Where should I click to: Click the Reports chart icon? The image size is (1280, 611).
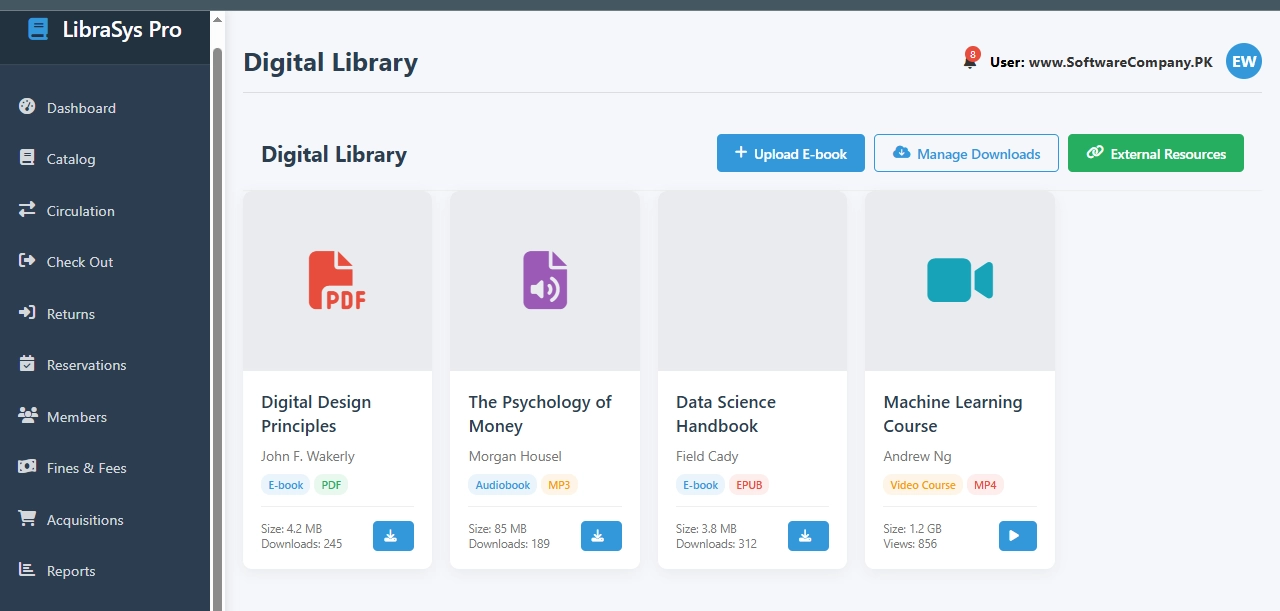(x=26, y=570)
